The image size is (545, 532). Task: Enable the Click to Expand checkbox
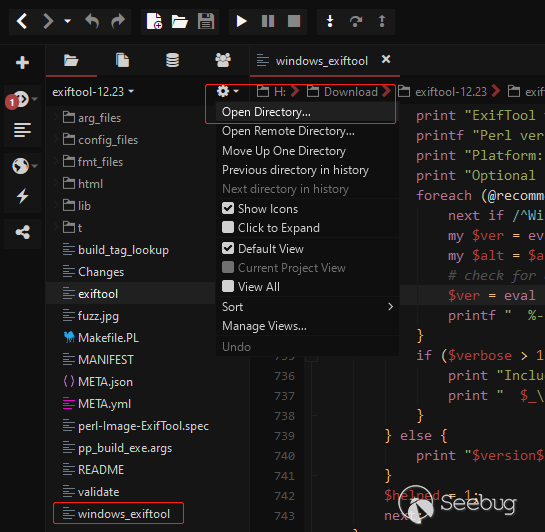[228, 228]
